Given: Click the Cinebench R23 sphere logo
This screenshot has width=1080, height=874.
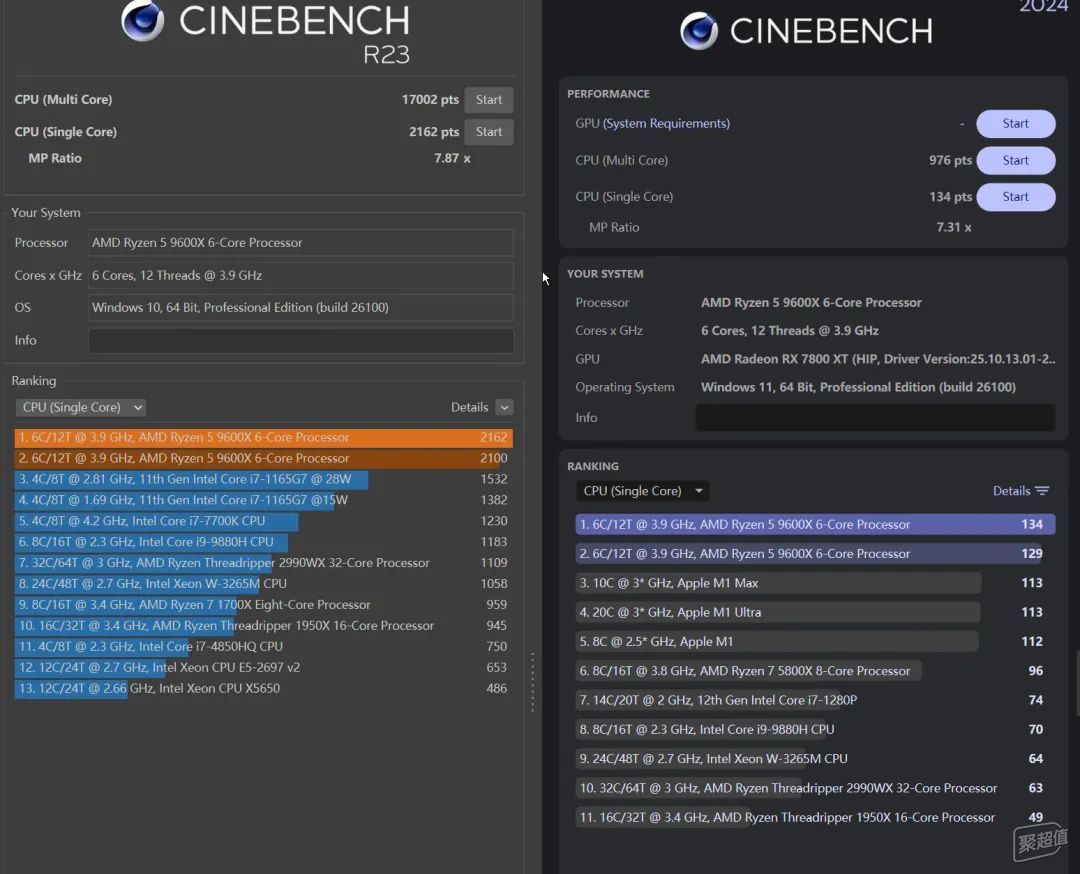Looking at the screenshot, I should (143, 19).
